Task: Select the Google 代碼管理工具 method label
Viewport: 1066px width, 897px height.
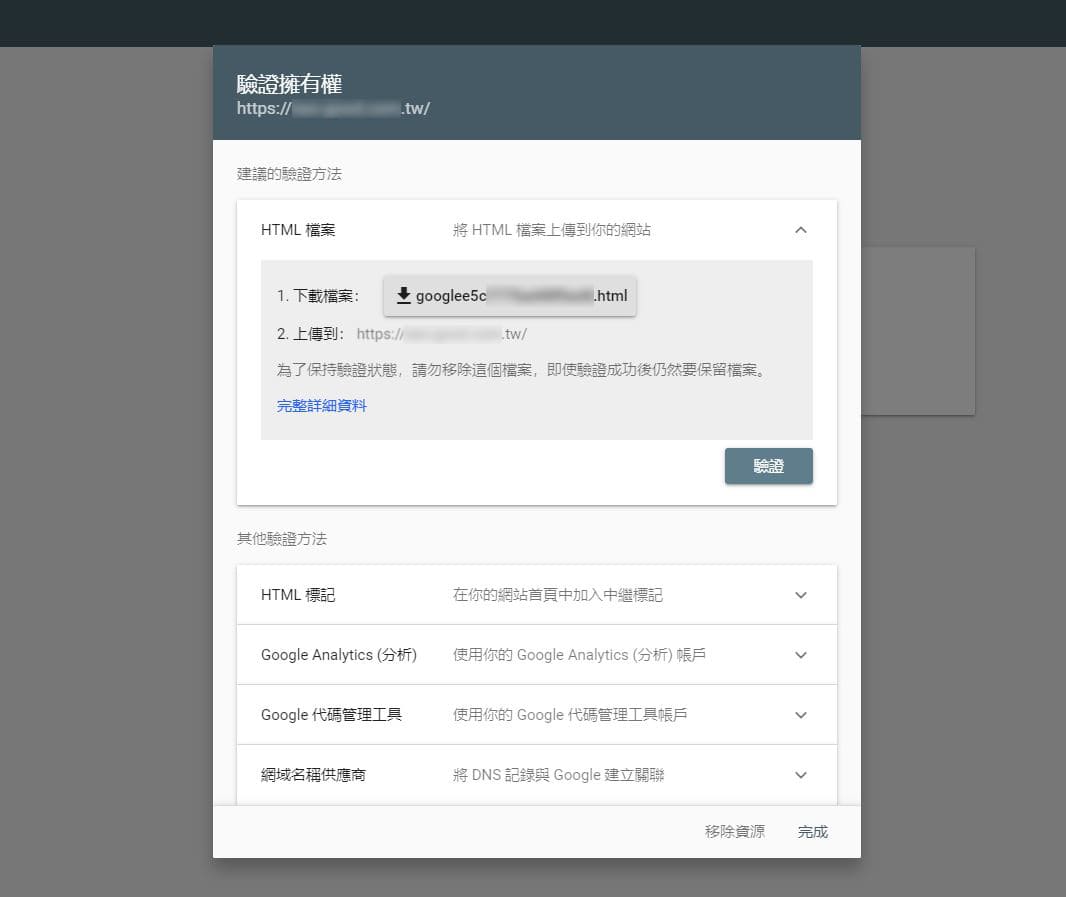Action: pyautogui.click(x=331, y=715)
